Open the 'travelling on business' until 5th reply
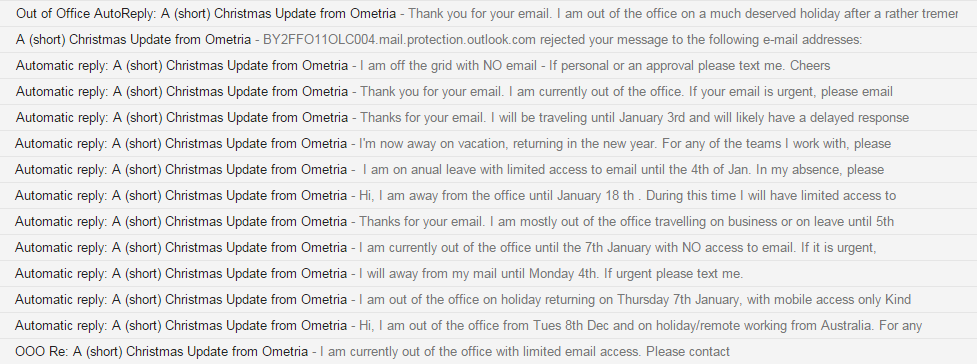This screenshot has height=364, width=977. coord(488,221)
